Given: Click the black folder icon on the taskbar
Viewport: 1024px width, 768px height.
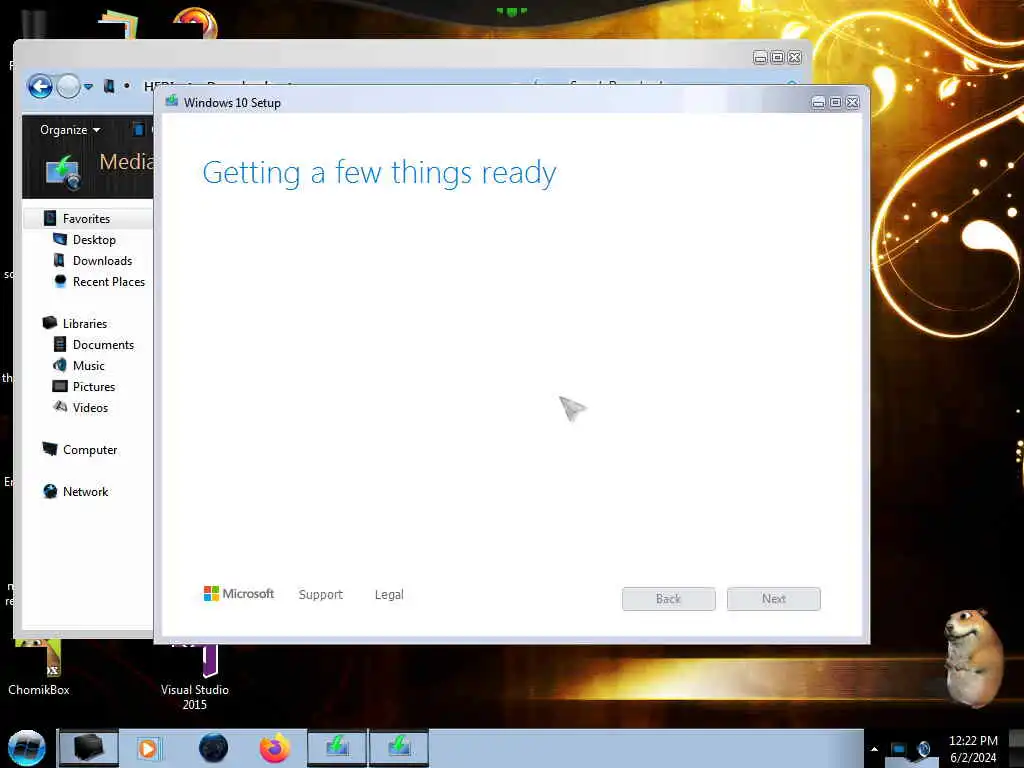Looking at the screenshot, I should (x=88, y=748).
